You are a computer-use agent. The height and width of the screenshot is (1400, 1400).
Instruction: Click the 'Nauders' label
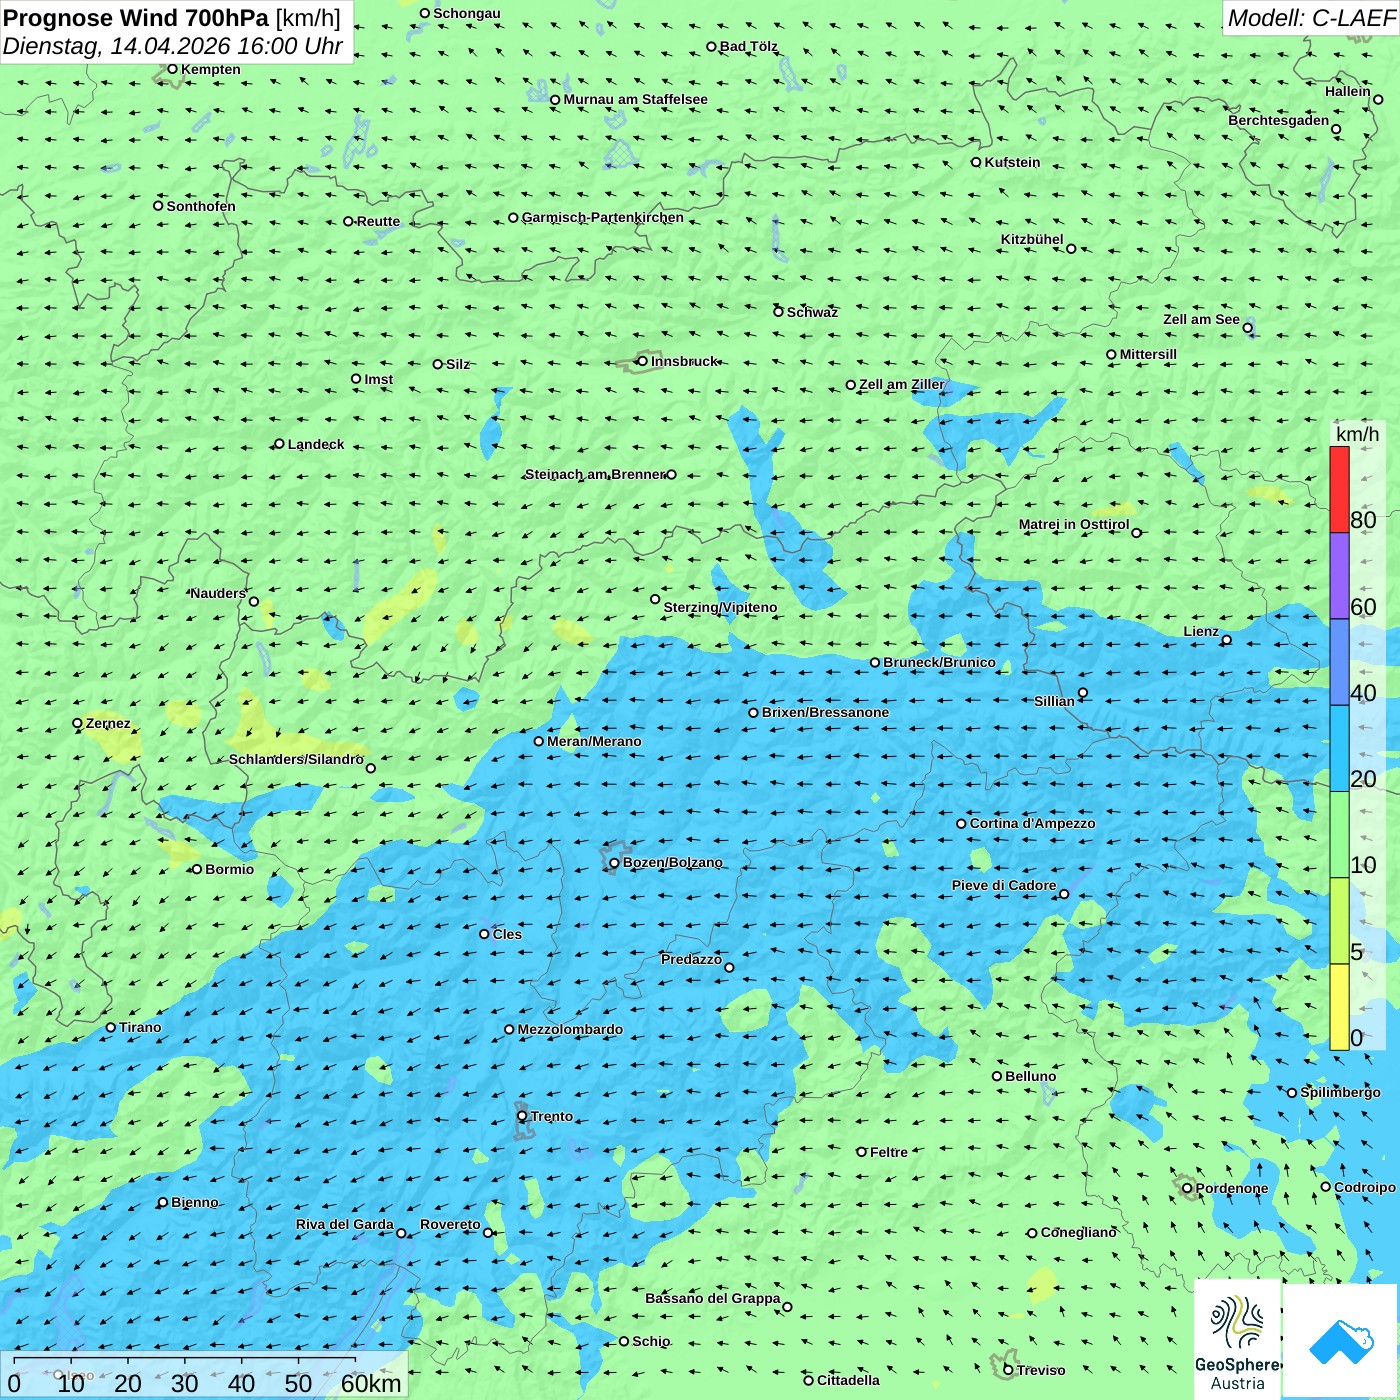click(218, 593)
